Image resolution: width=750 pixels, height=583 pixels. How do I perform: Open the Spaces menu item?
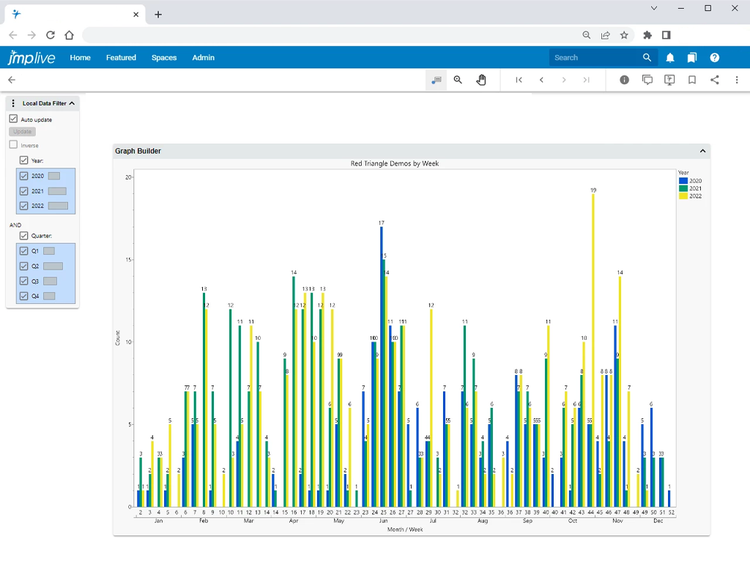(164, 58)
